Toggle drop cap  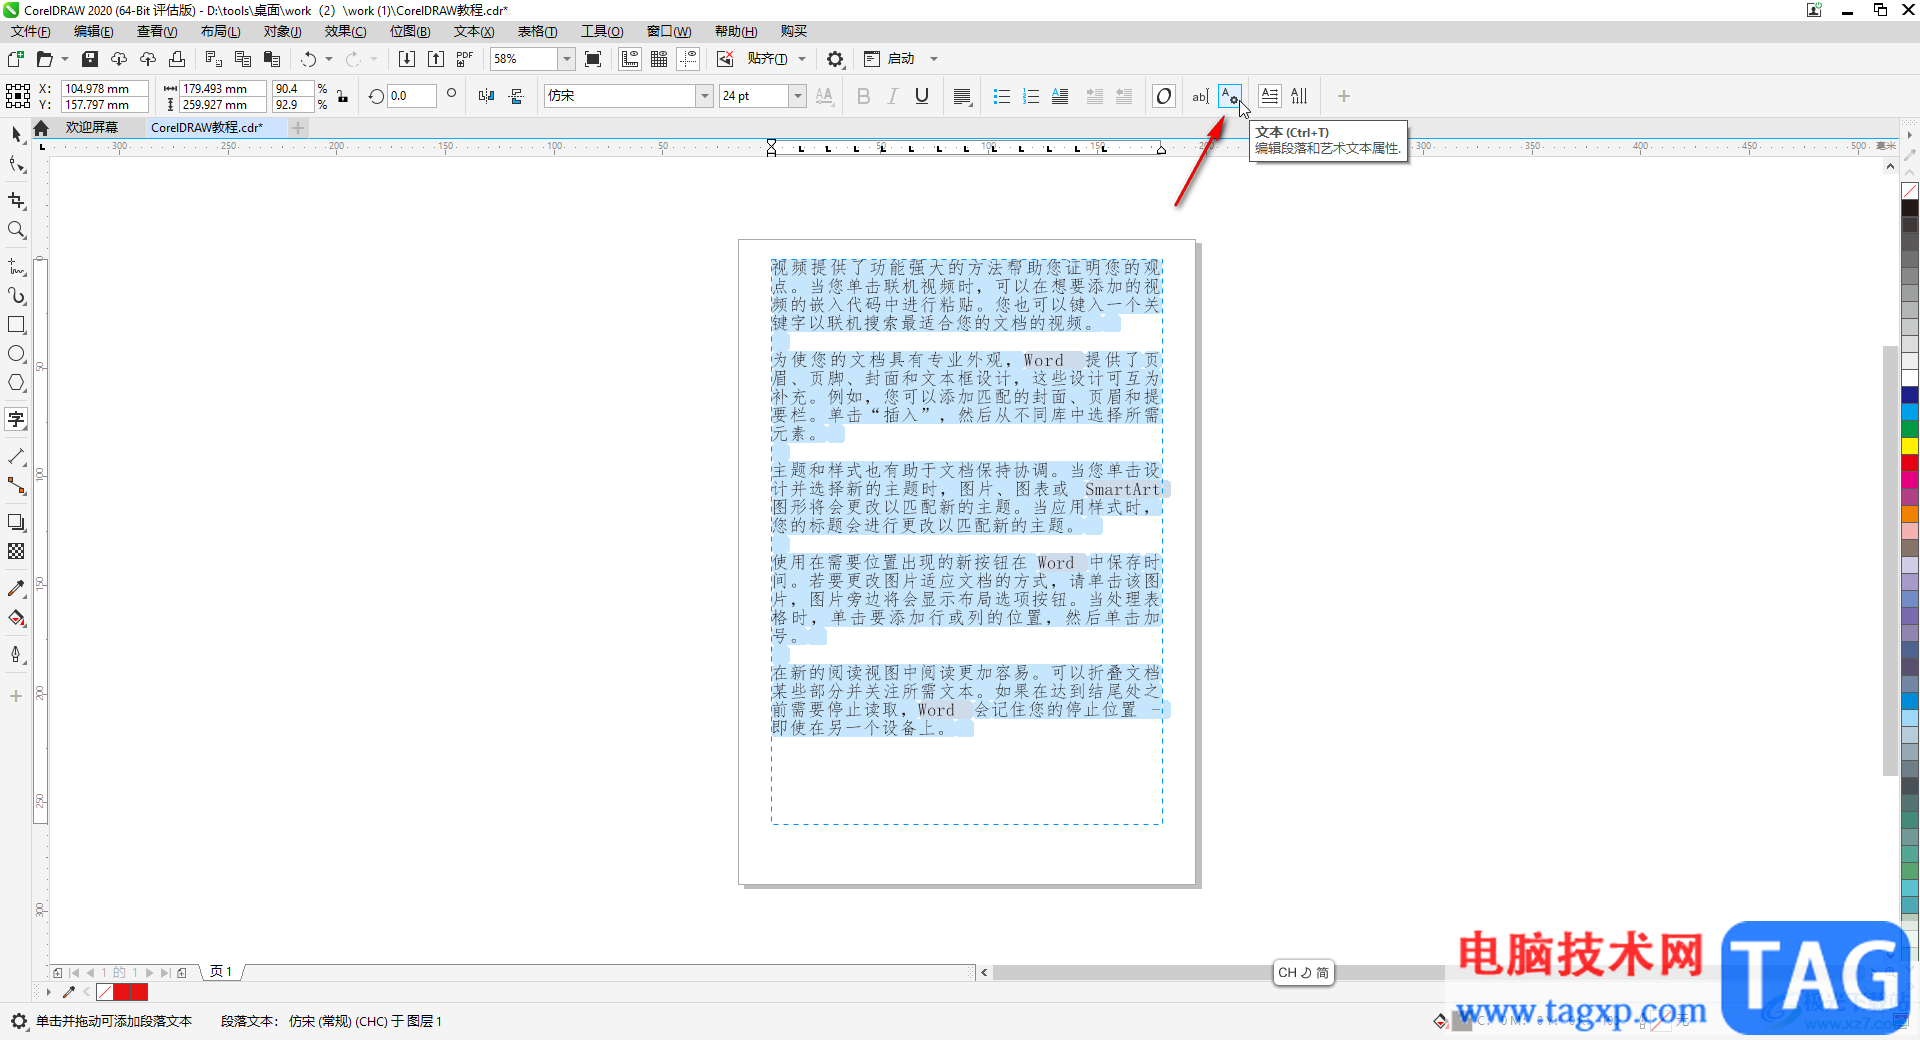[x=1060, y=96]
